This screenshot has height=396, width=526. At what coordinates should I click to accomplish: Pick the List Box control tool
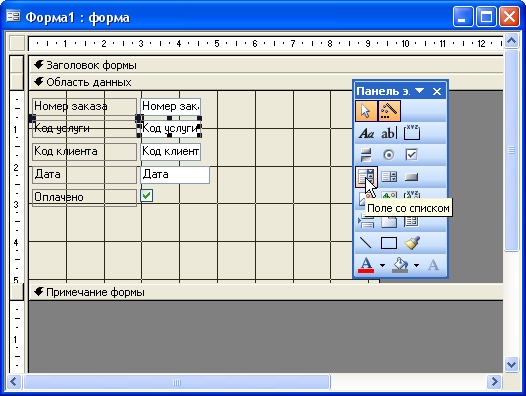(389, 177)
